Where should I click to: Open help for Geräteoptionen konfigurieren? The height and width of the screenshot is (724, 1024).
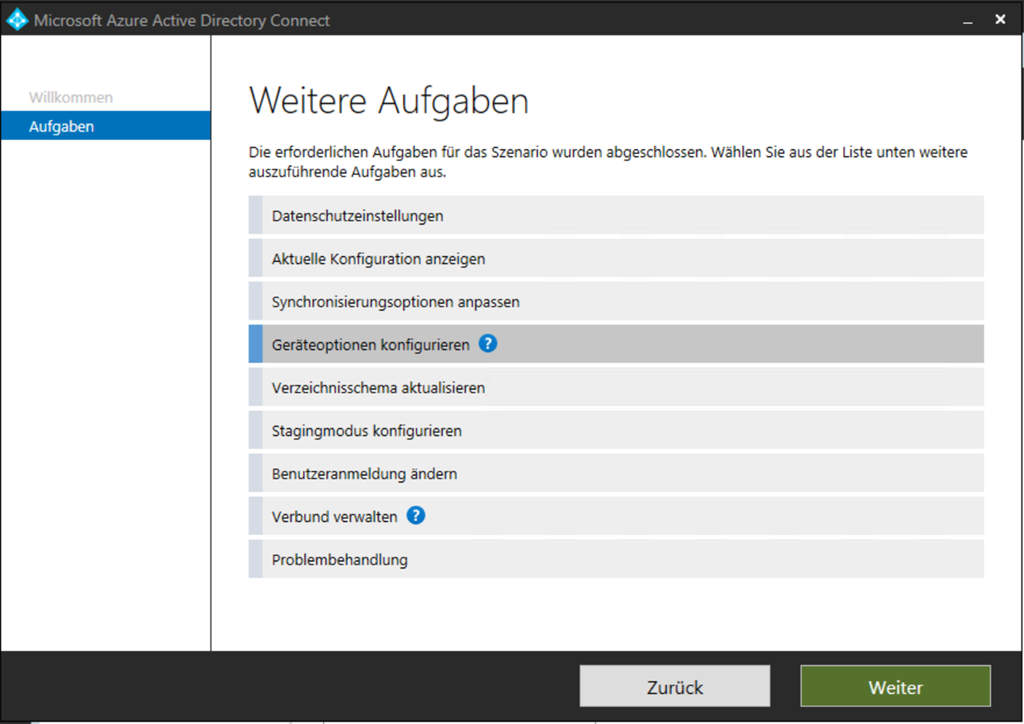pos(488,344)
